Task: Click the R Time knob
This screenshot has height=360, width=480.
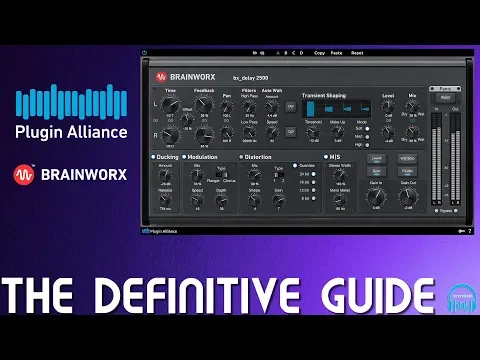Action: coord(171,135)
